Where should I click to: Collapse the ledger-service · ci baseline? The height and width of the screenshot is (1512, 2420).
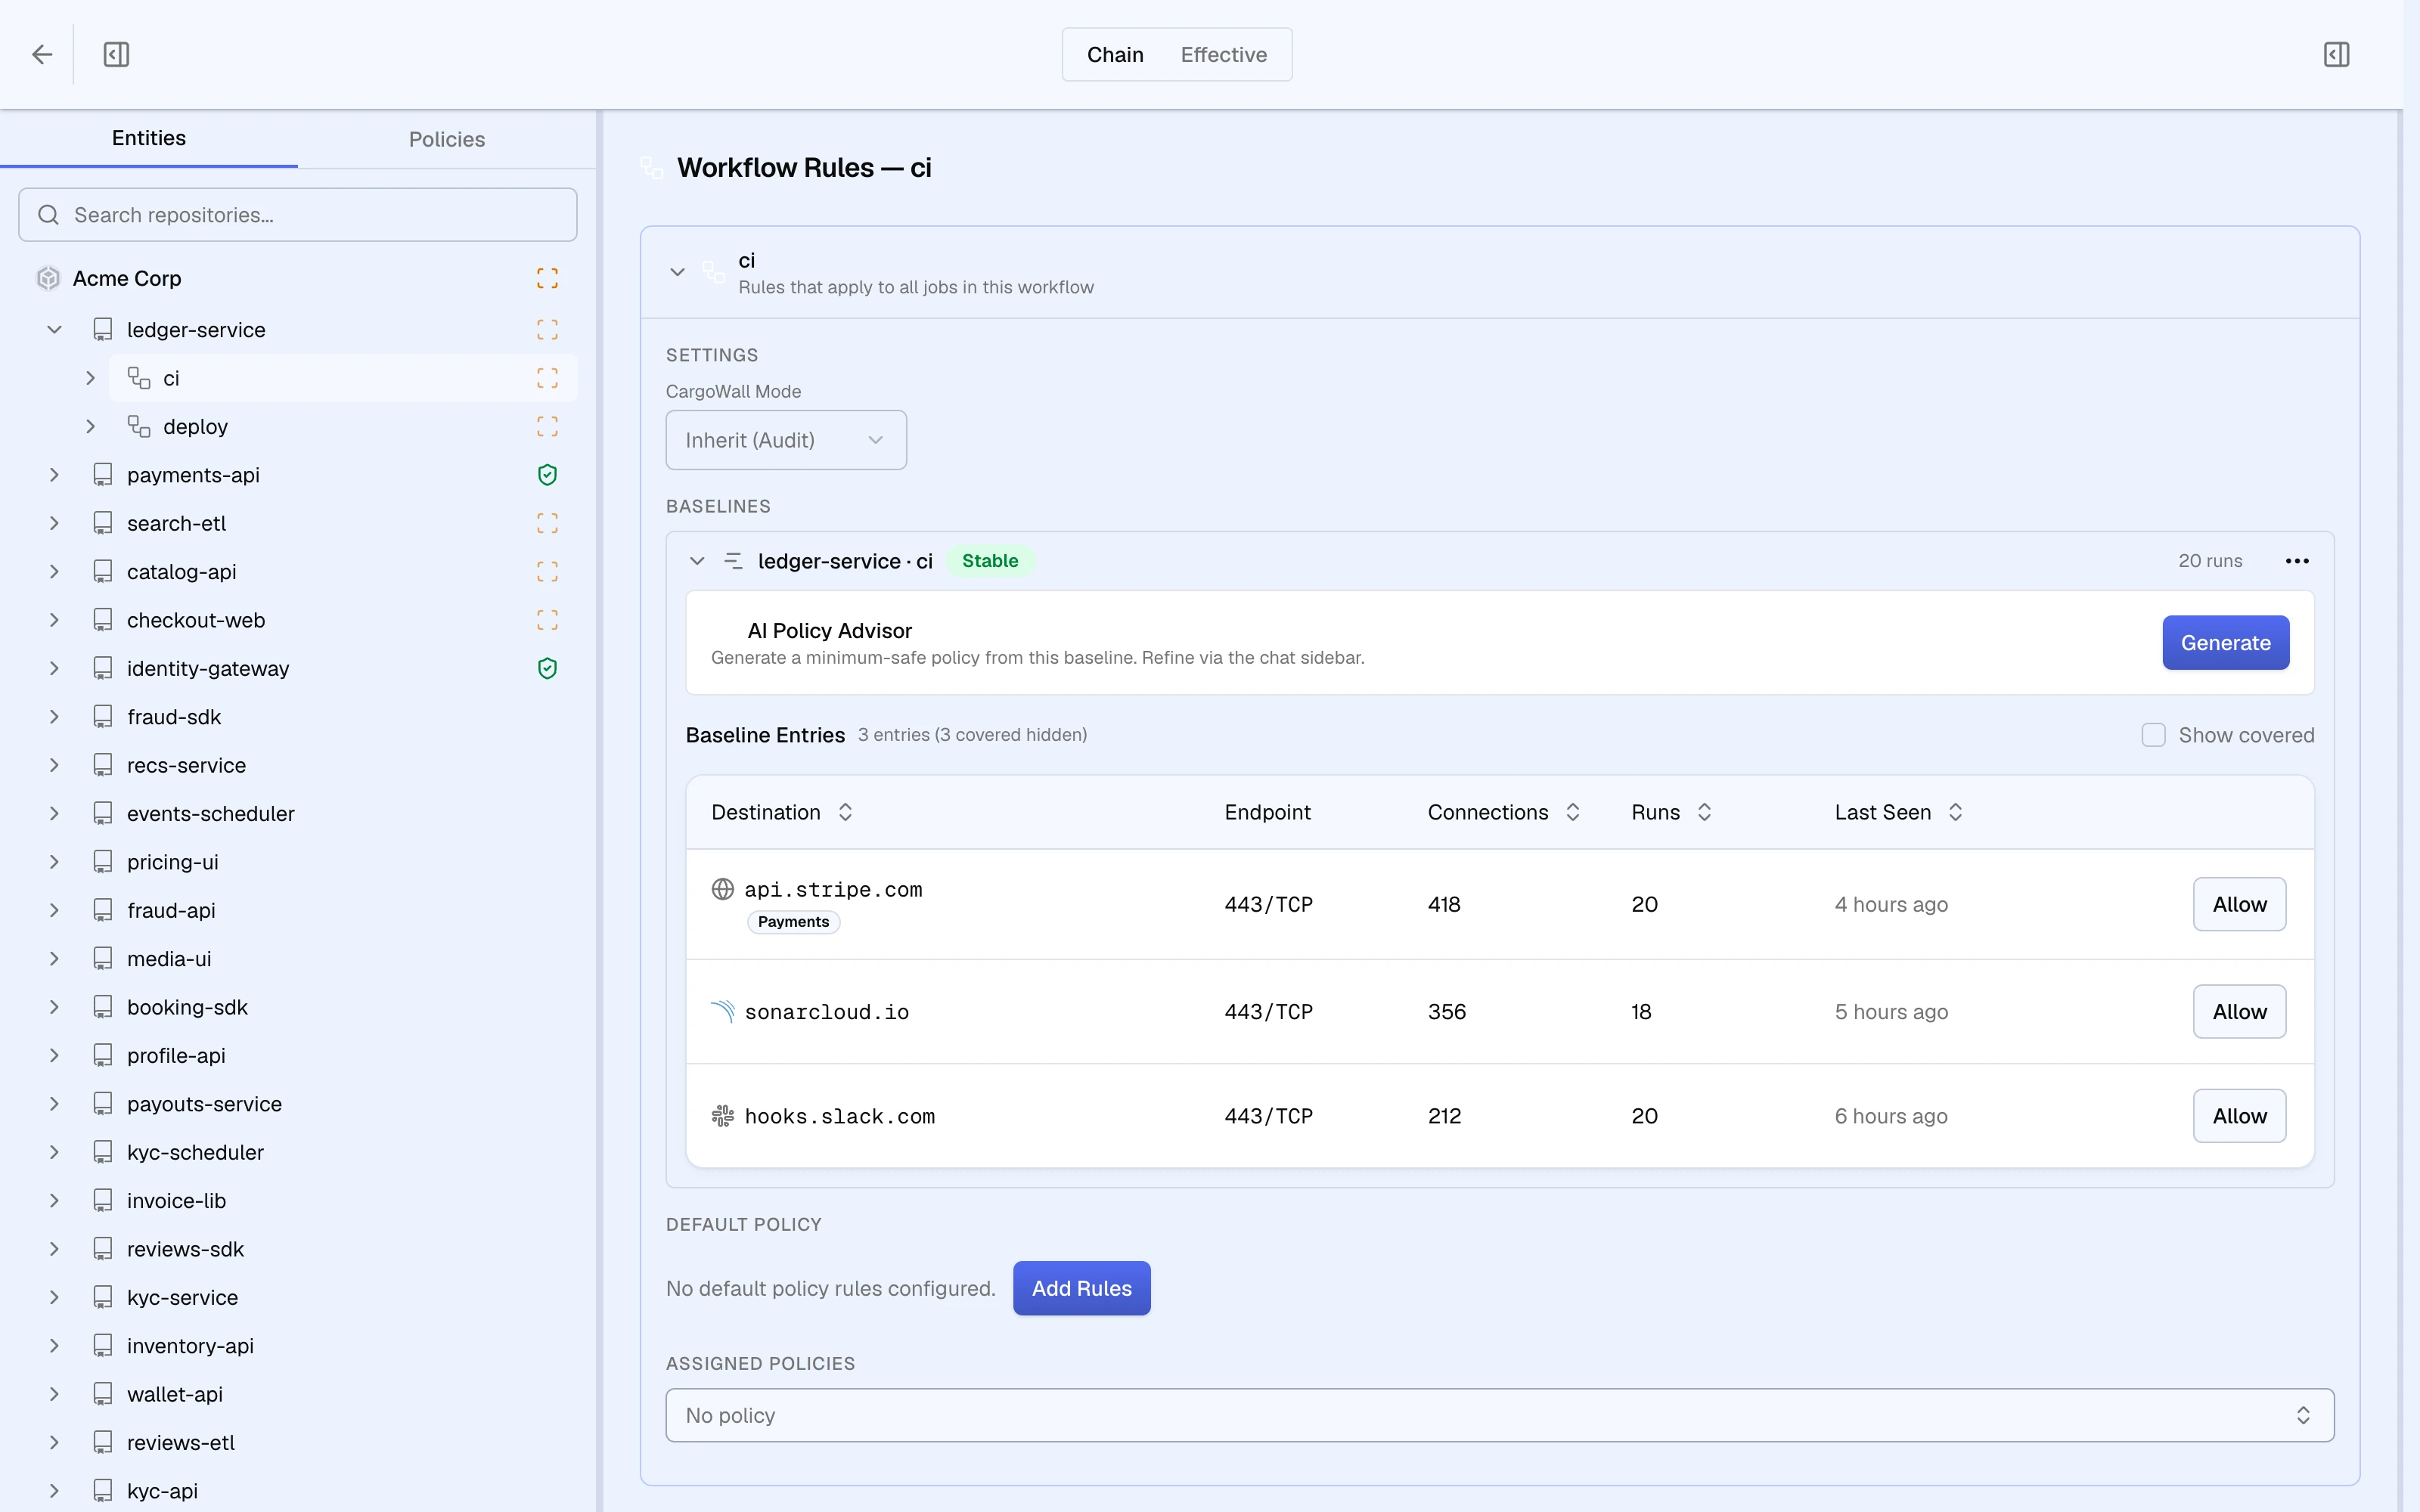coord(697,561)
